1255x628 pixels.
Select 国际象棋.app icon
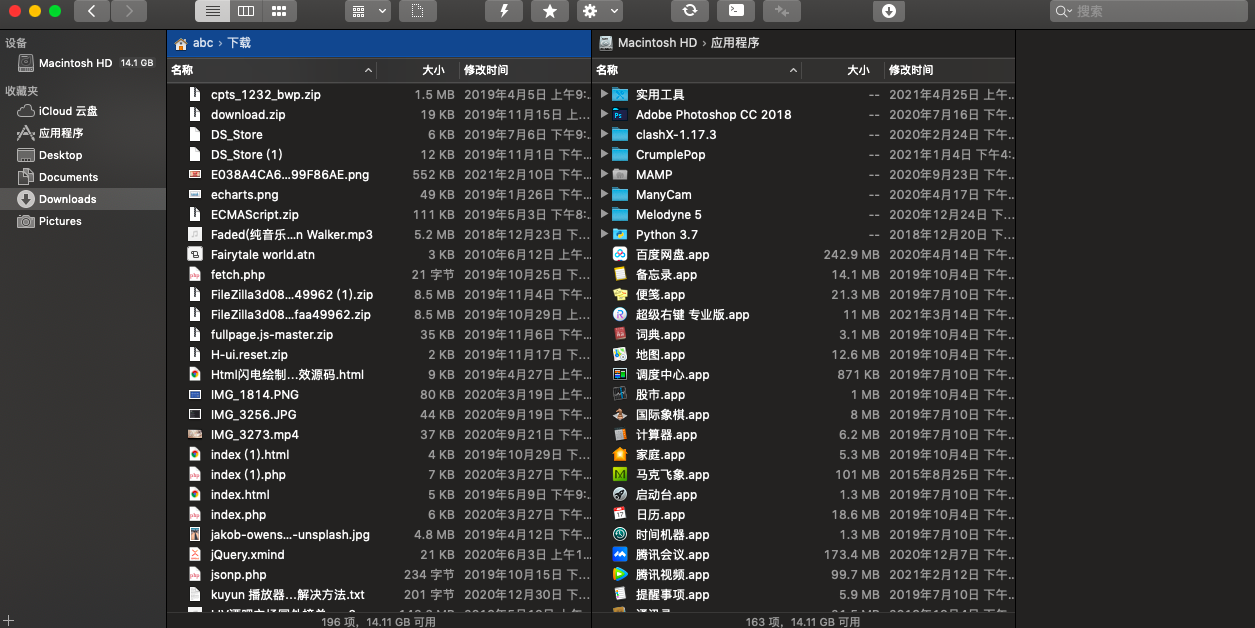tap(620, 414)
